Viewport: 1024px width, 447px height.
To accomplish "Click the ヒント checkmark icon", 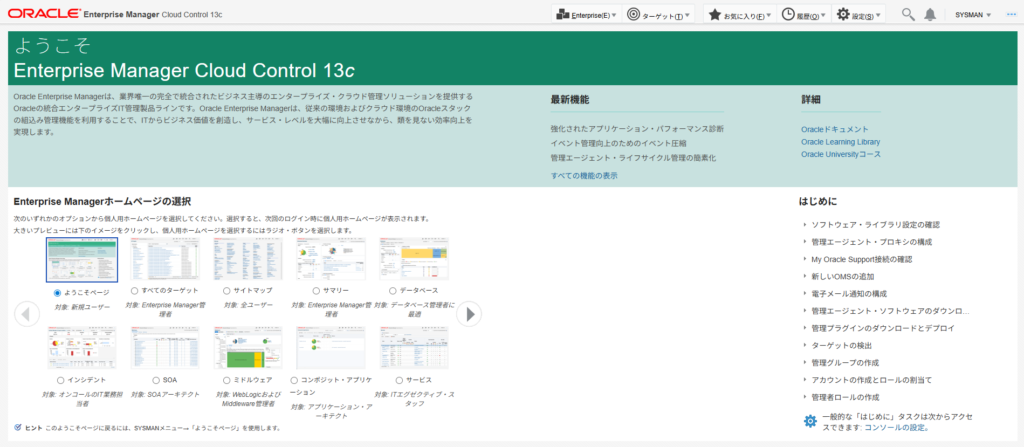I will click(18, 428).
